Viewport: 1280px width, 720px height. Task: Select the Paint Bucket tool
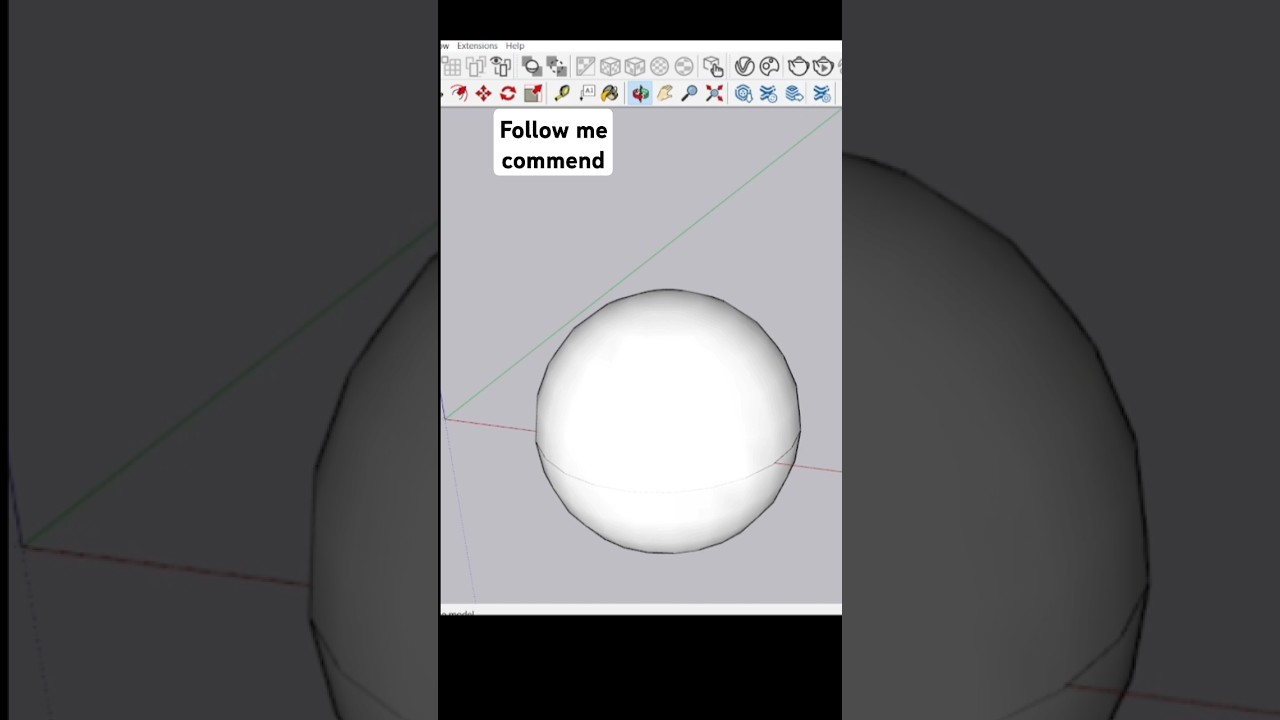click(609, 93)
